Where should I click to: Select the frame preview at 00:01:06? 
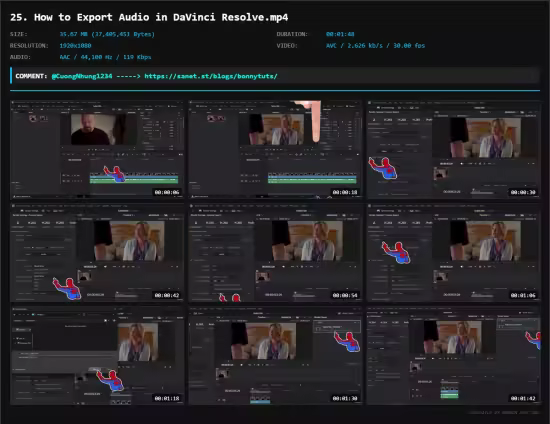coord(454,253)
